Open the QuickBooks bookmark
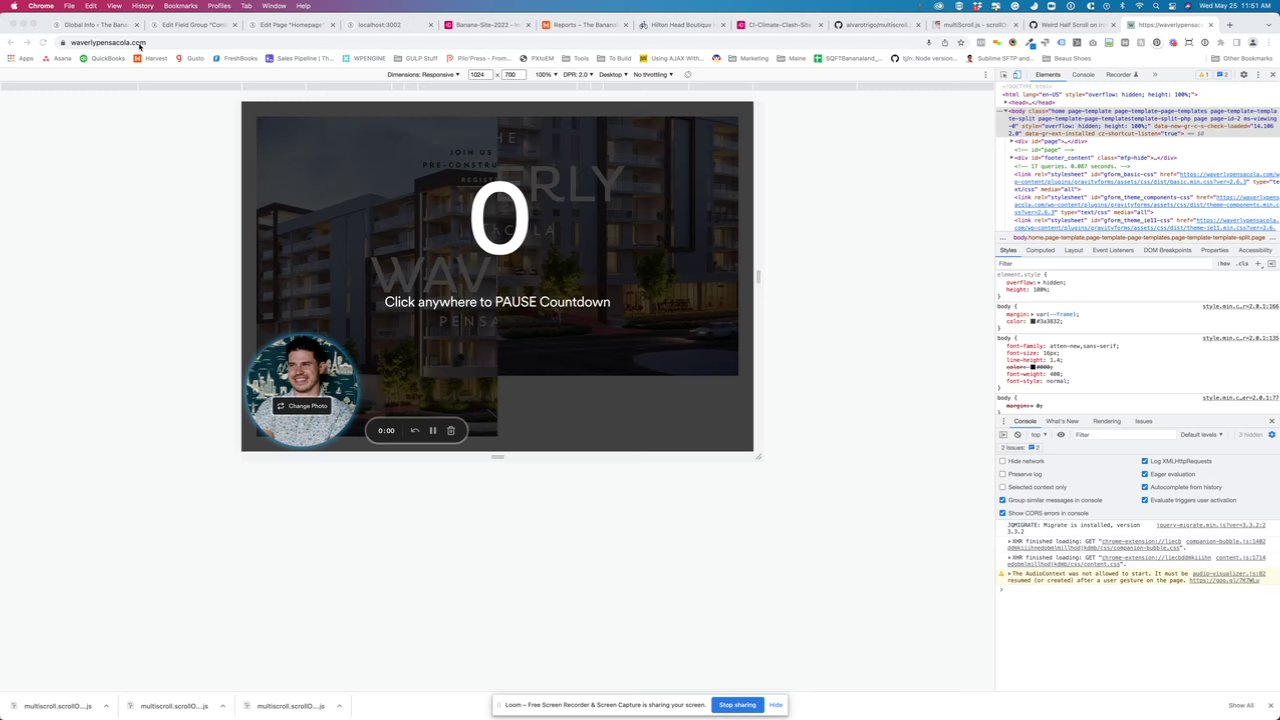Viewport: 1280px width, 720px height. click(x=103, y=58)
